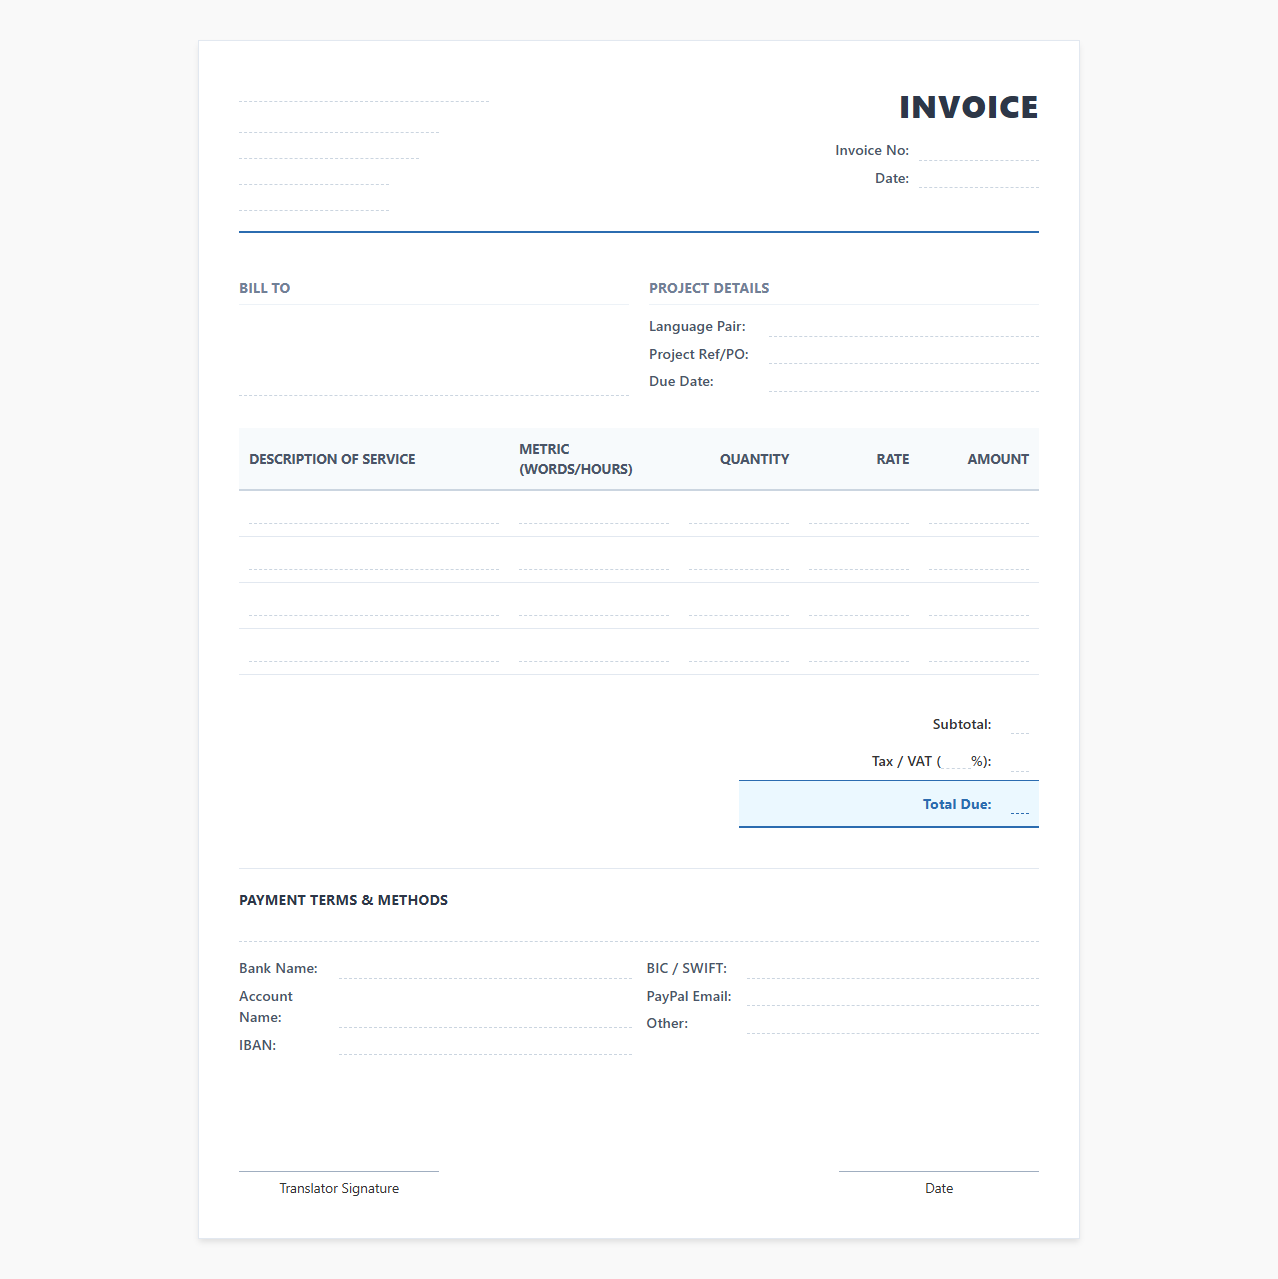The image size is (1278, 1279).
Task: Click the AMOUNT column header
Action: [998, 459]
